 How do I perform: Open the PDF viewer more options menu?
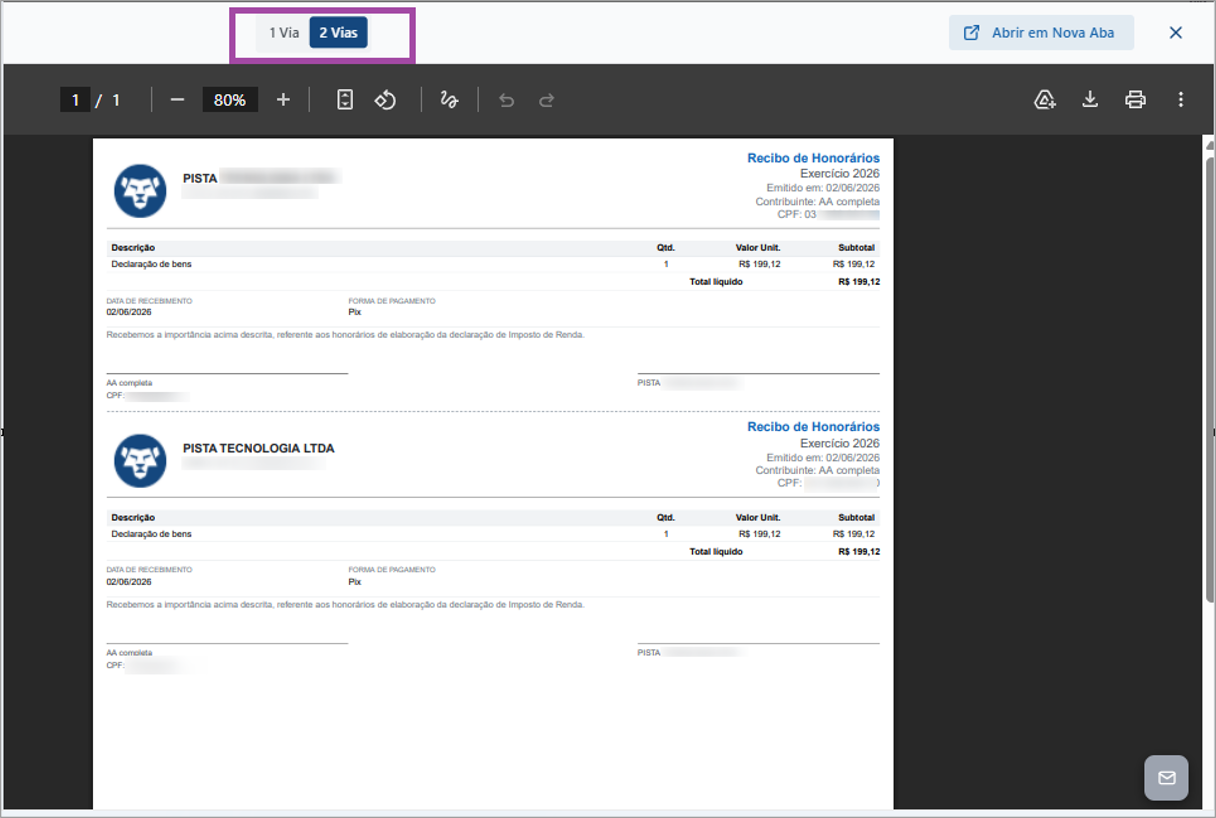[x=1181, y=100]
